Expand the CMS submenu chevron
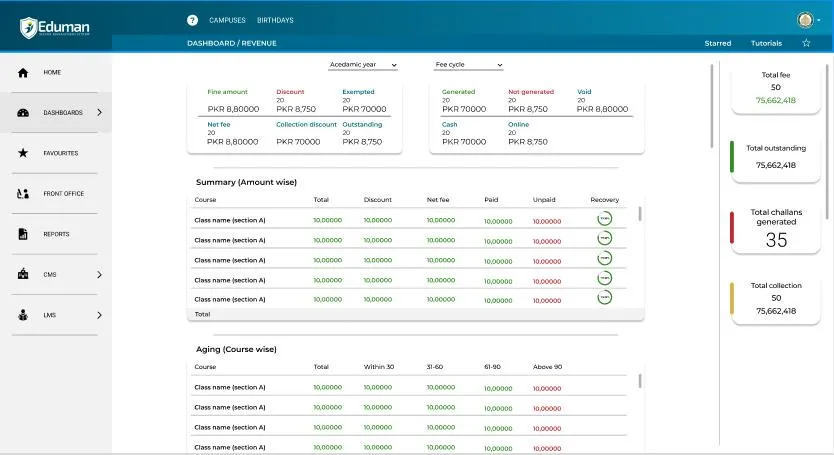834x455 pixels. 99,274
